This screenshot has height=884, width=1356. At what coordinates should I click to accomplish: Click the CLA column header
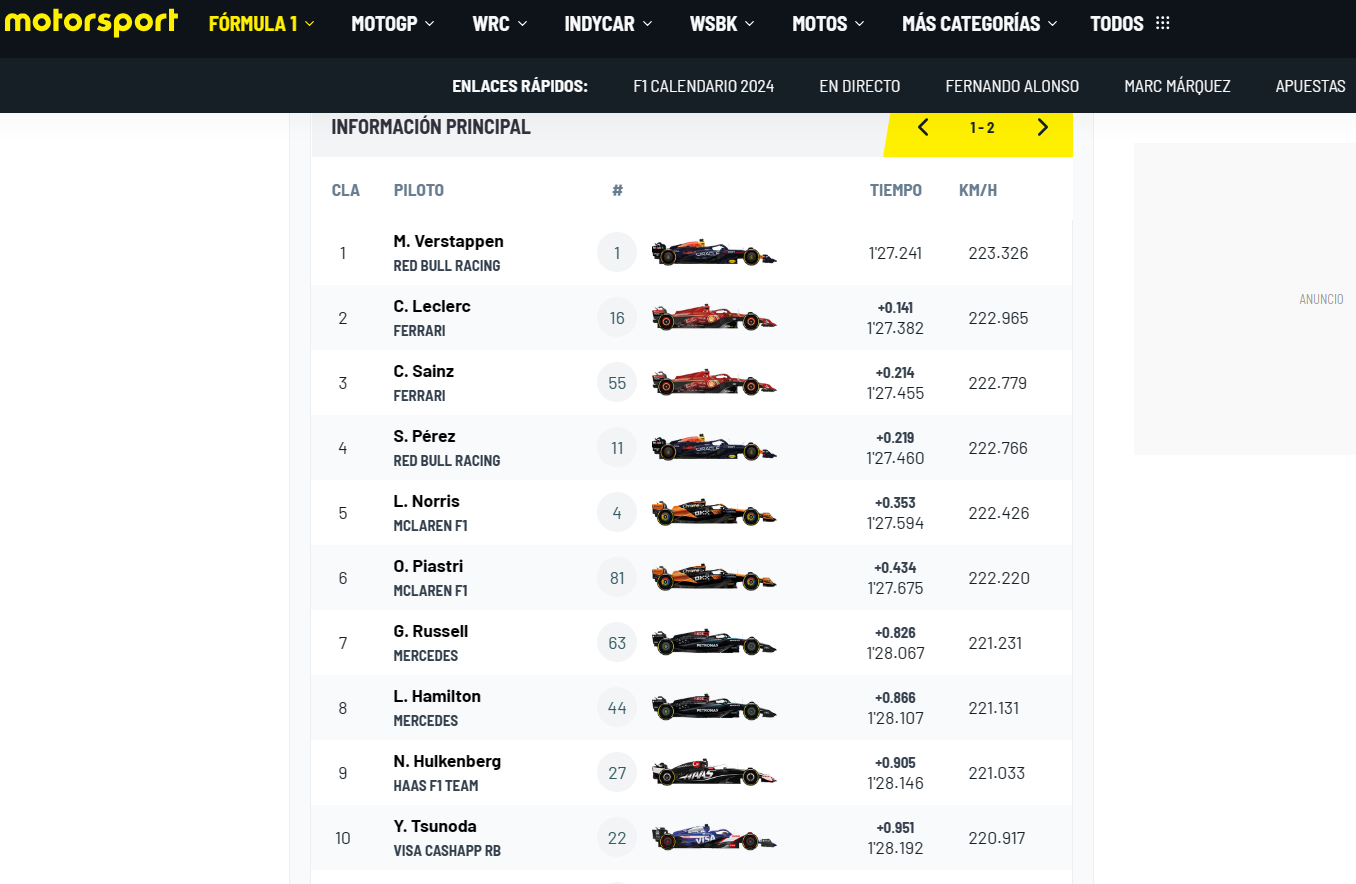pyautogui.click(x=346, y=190)
